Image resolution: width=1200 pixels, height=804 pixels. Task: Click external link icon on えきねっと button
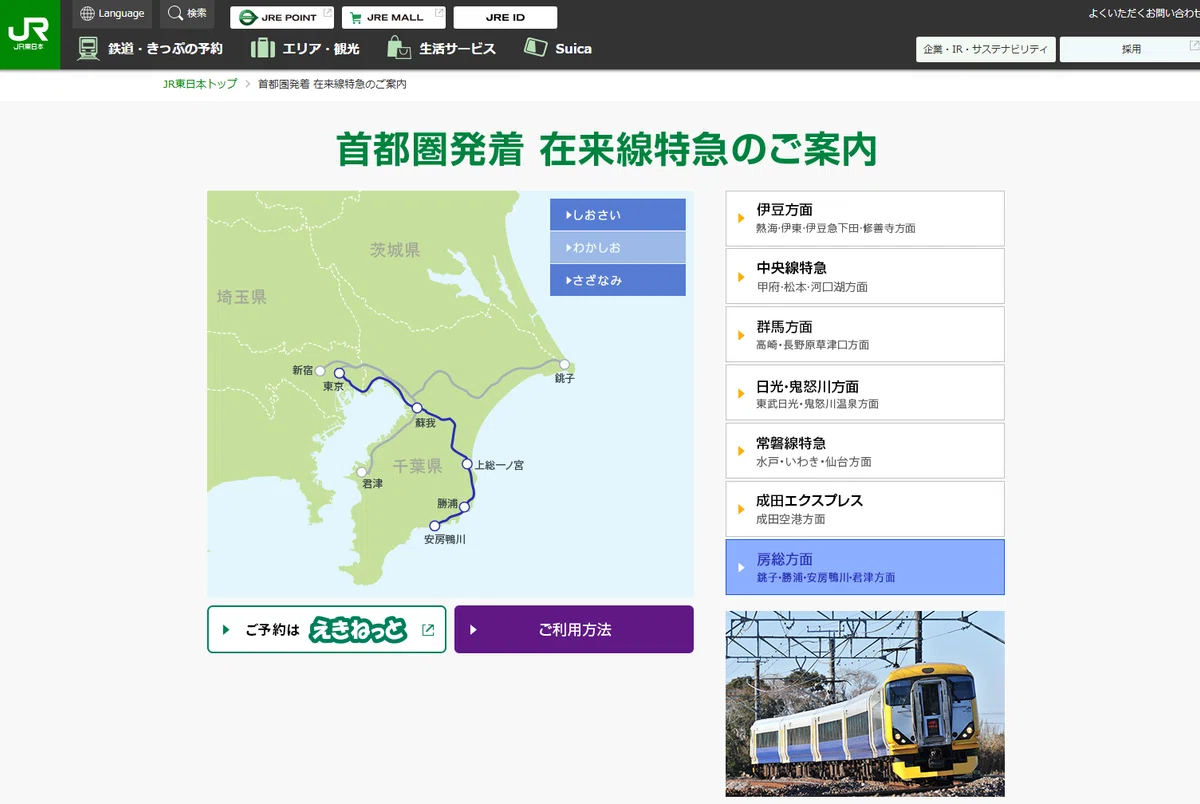pos(428,630)
